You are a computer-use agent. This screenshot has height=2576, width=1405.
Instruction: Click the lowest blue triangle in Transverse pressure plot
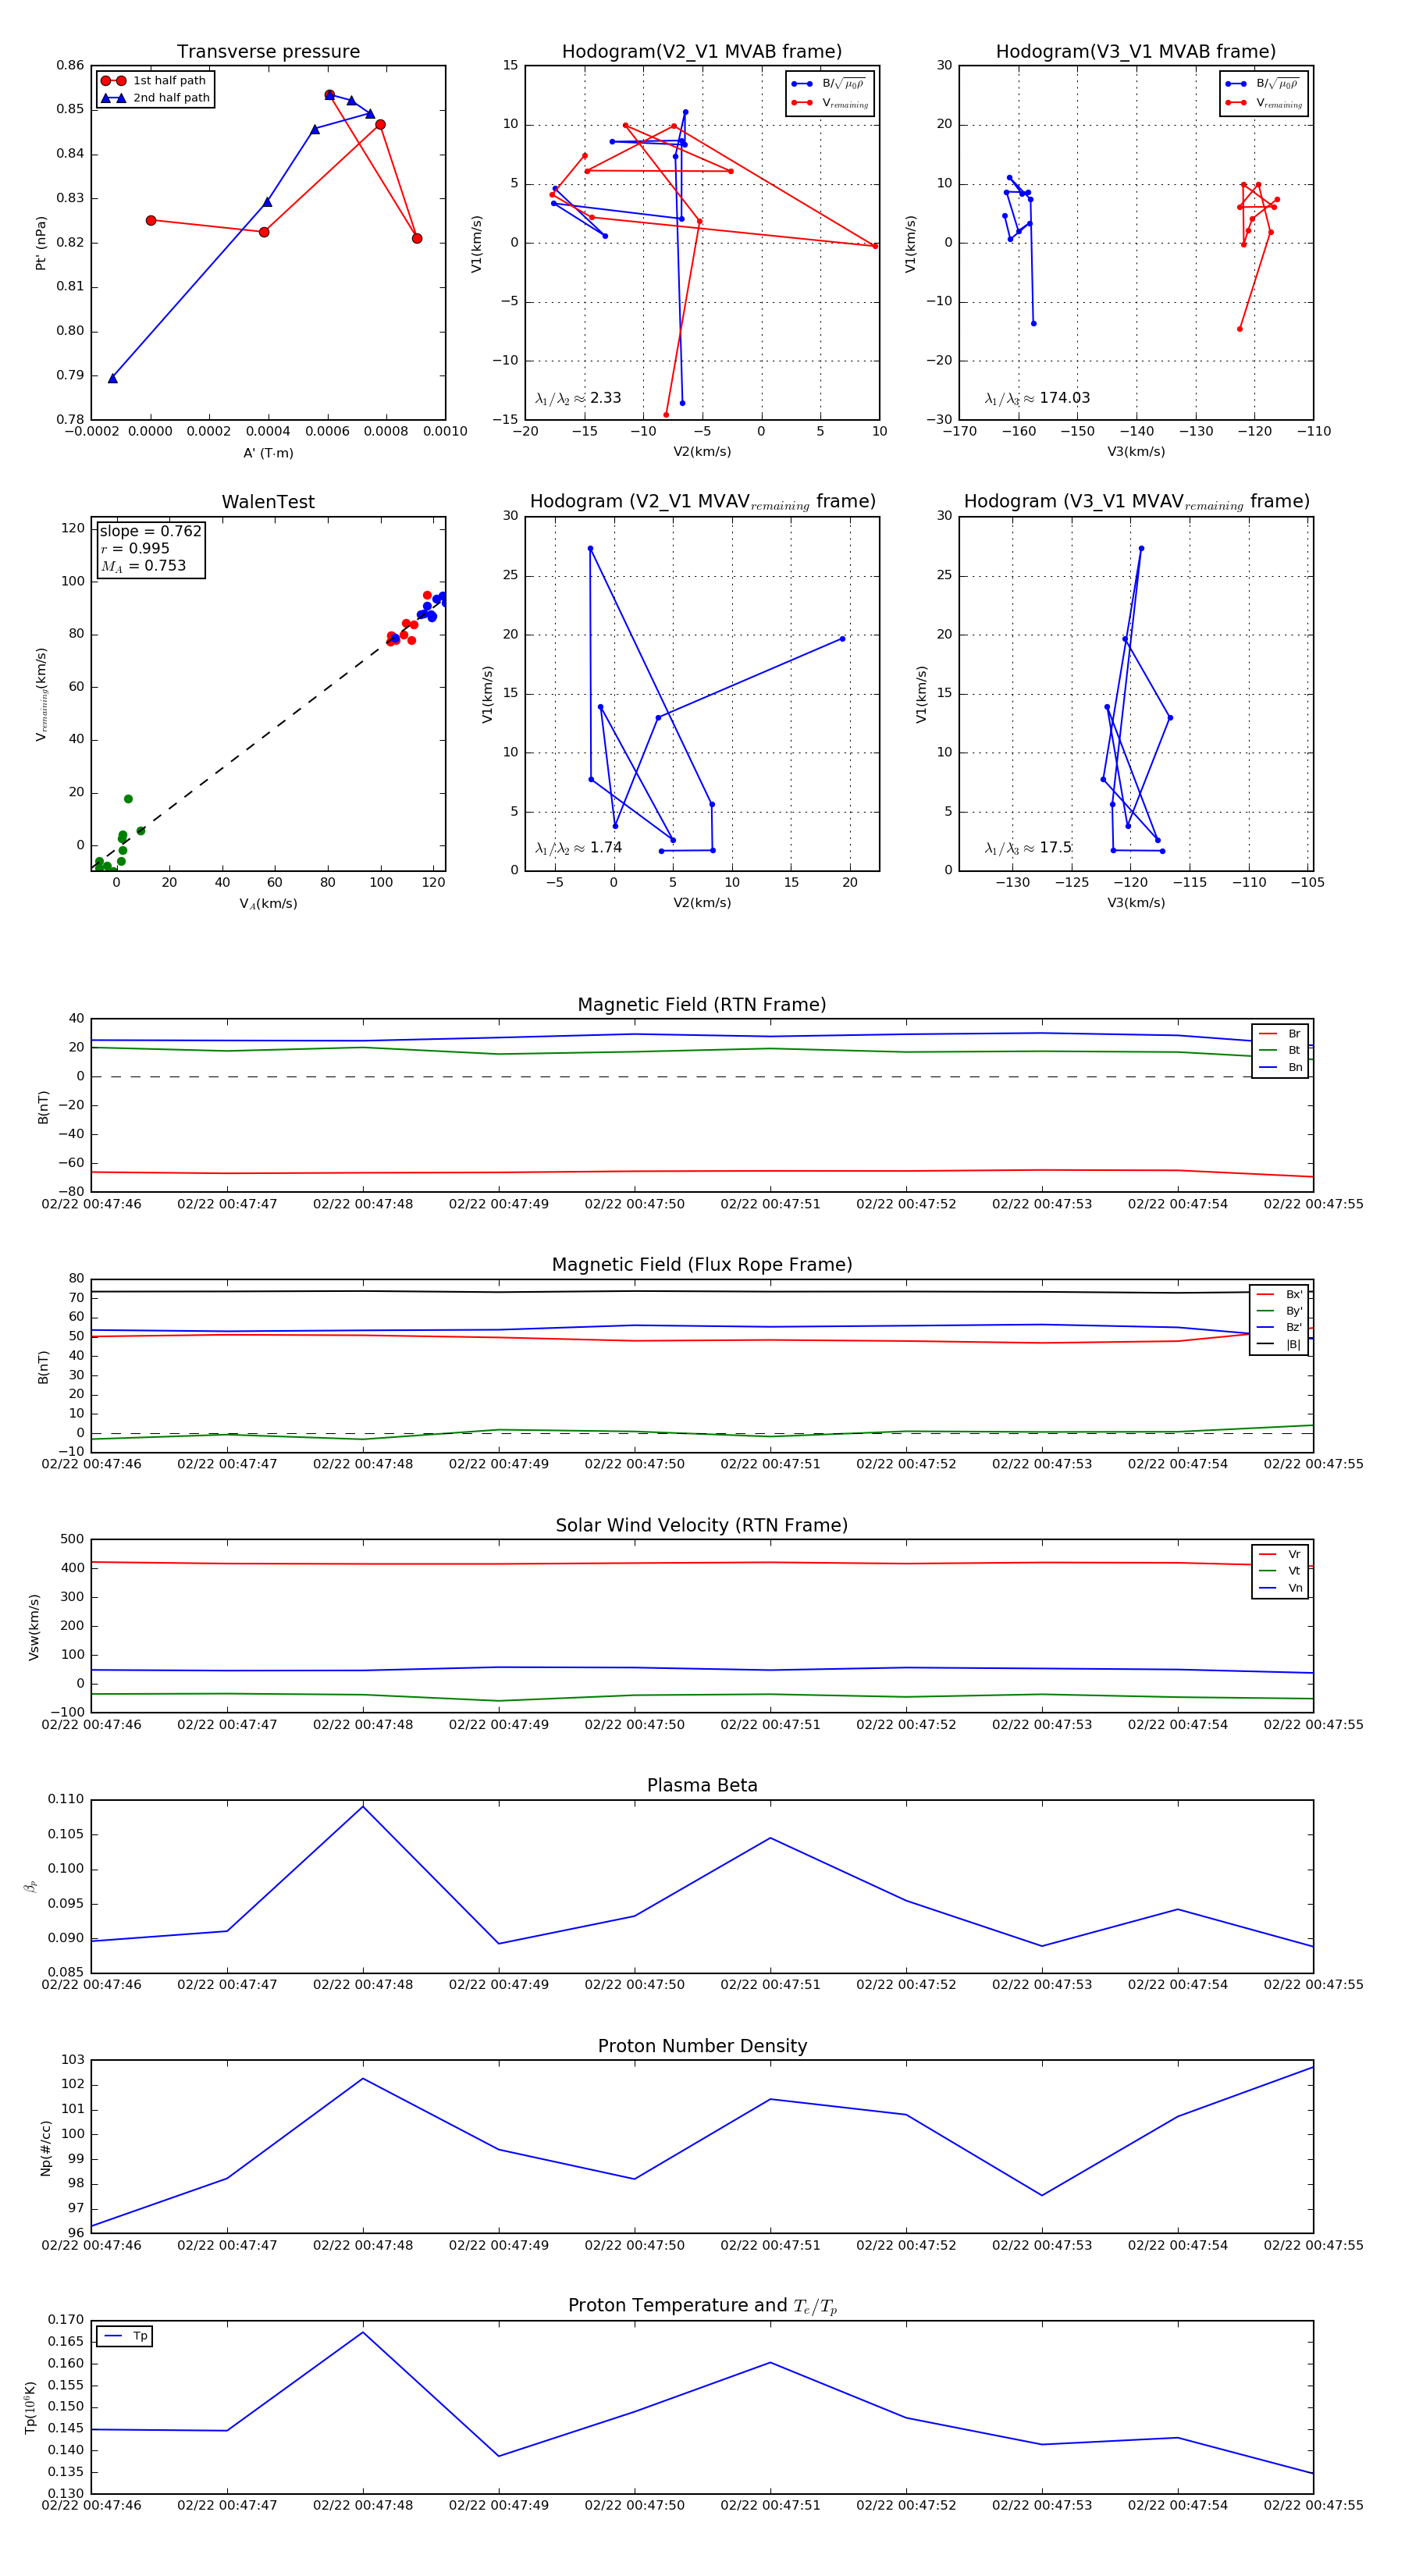point(112,378)
